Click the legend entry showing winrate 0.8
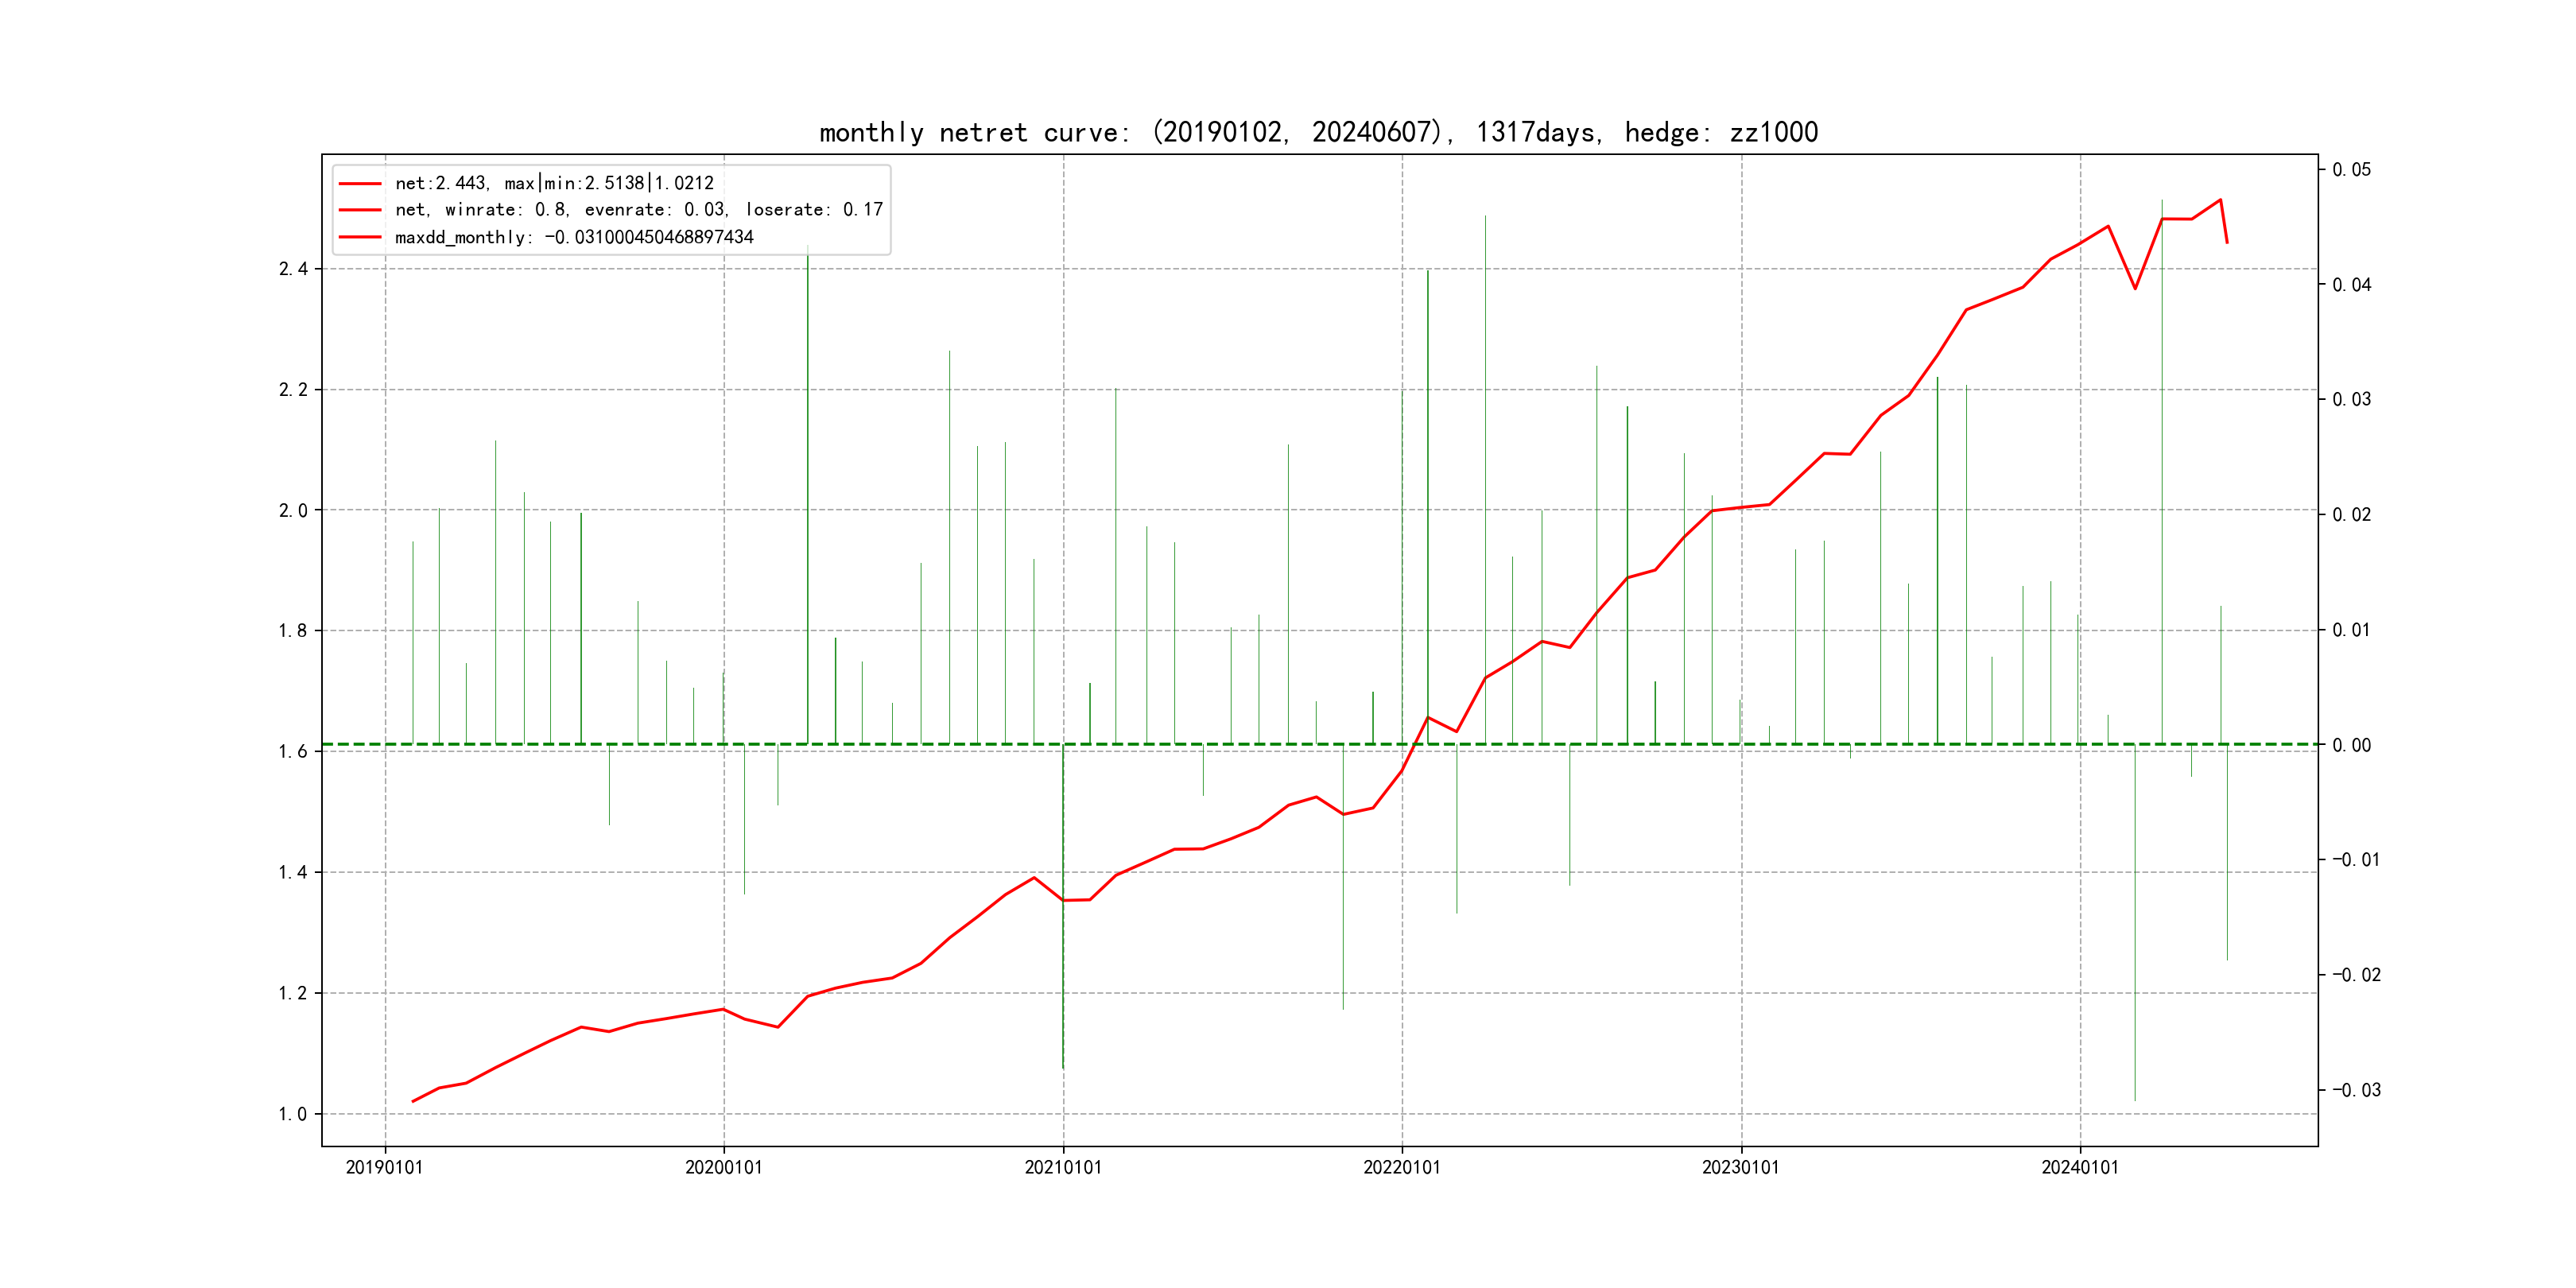 click(638, 210)
